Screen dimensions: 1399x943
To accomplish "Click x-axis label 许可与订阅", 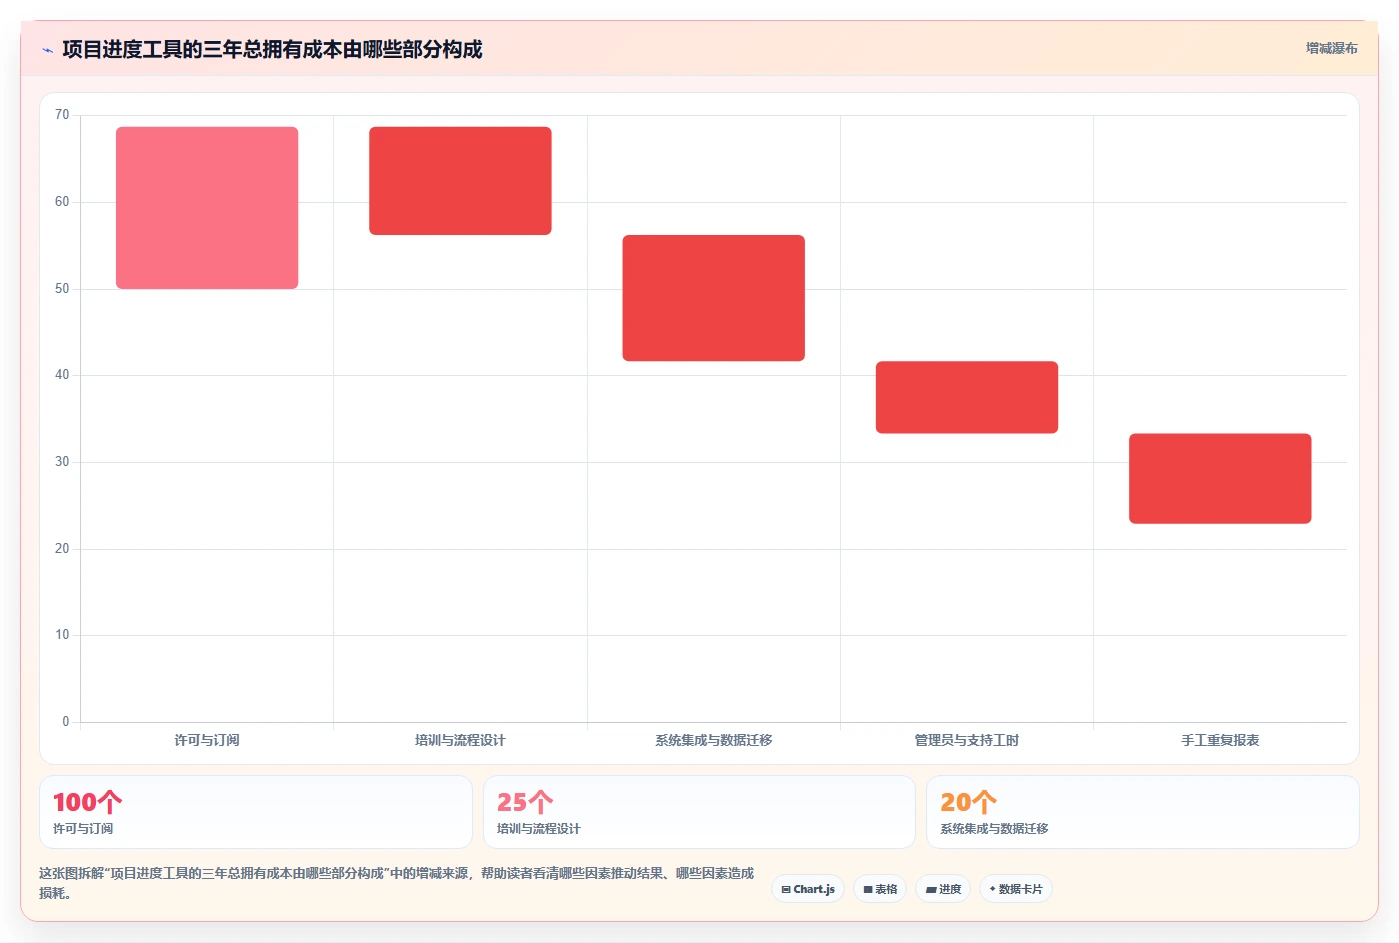I will tap(207, 740).
